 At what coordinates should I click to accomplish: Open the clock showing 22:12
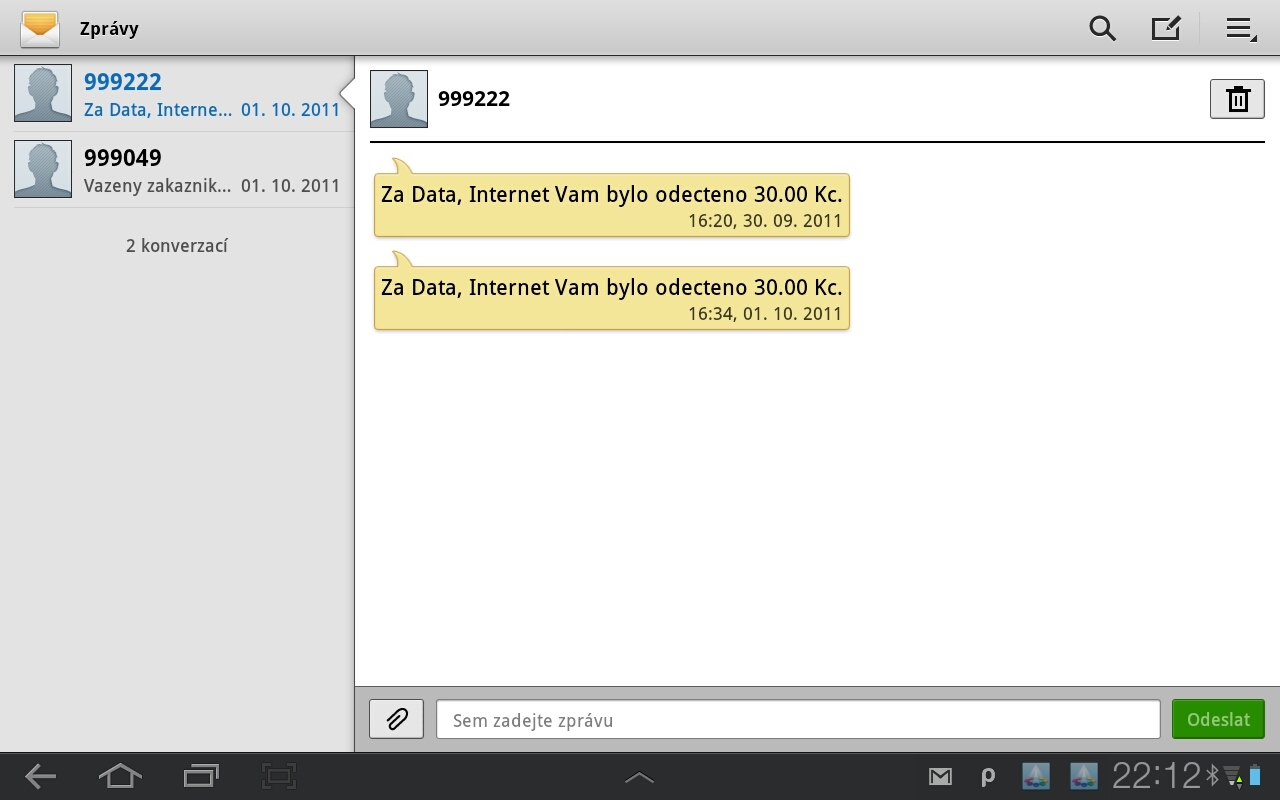(x=1156, y=776)
